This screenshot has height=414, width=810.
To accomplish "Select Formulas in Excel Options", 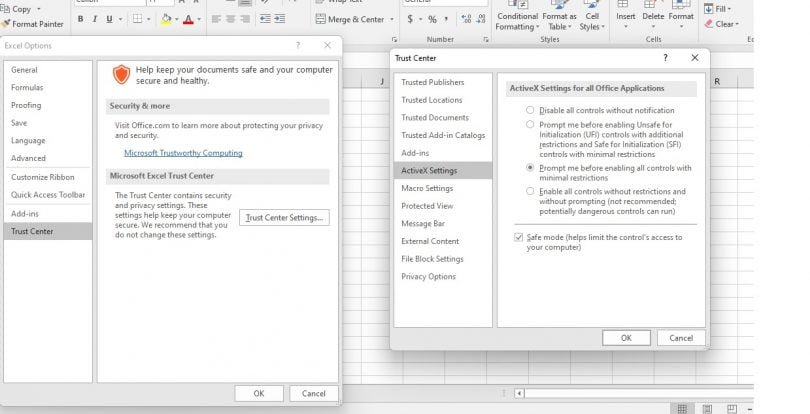I will coord(48,87).
